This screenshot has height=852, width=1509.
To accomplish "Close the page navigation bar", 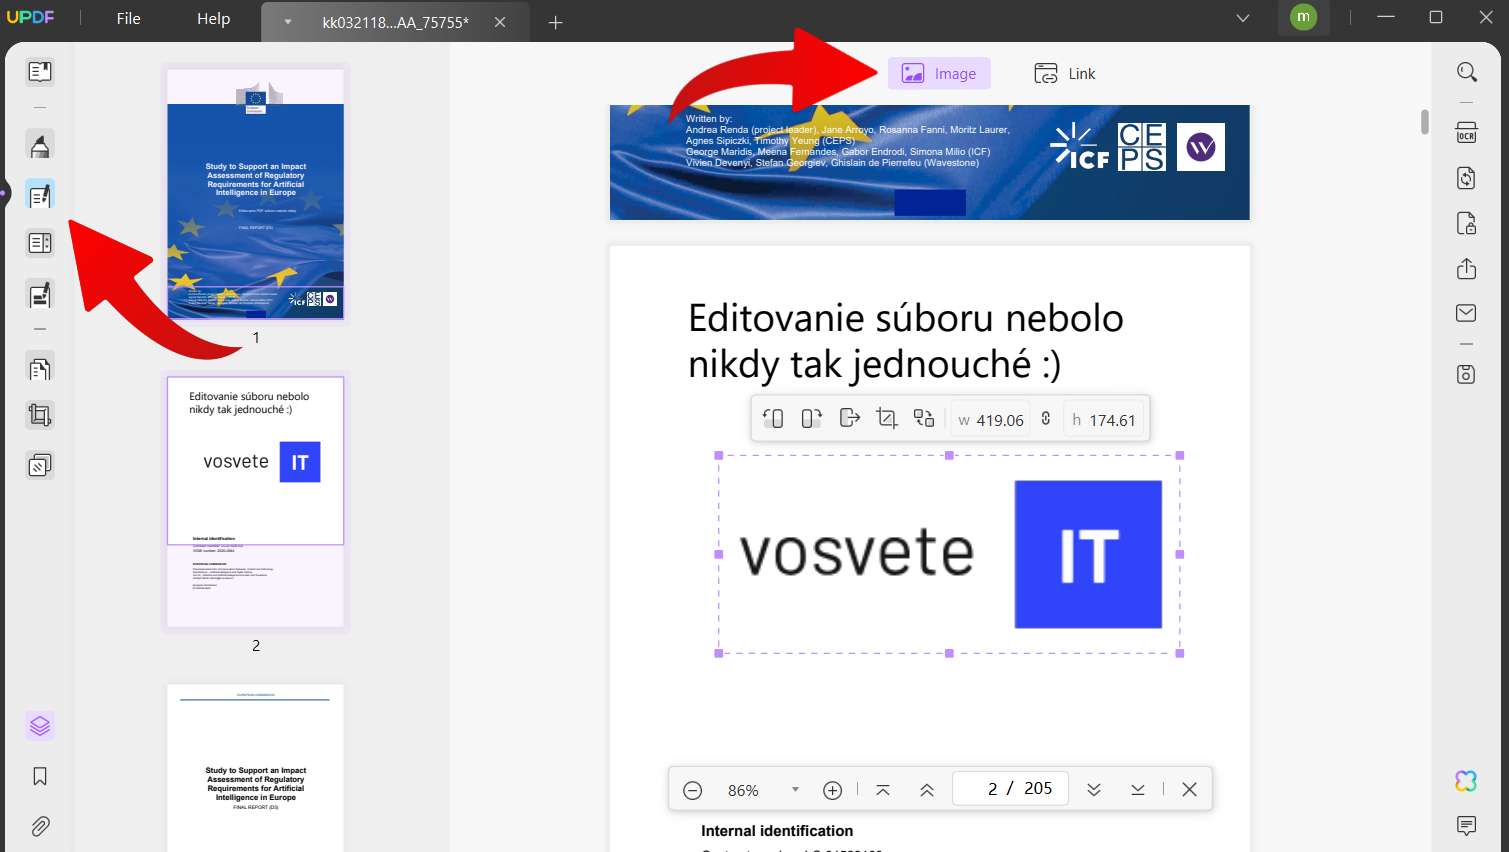I will pos(1189,790).
